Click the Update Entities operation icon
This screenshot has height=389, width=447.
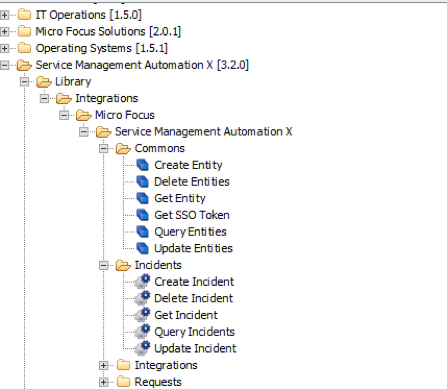(x=143, y=248)
